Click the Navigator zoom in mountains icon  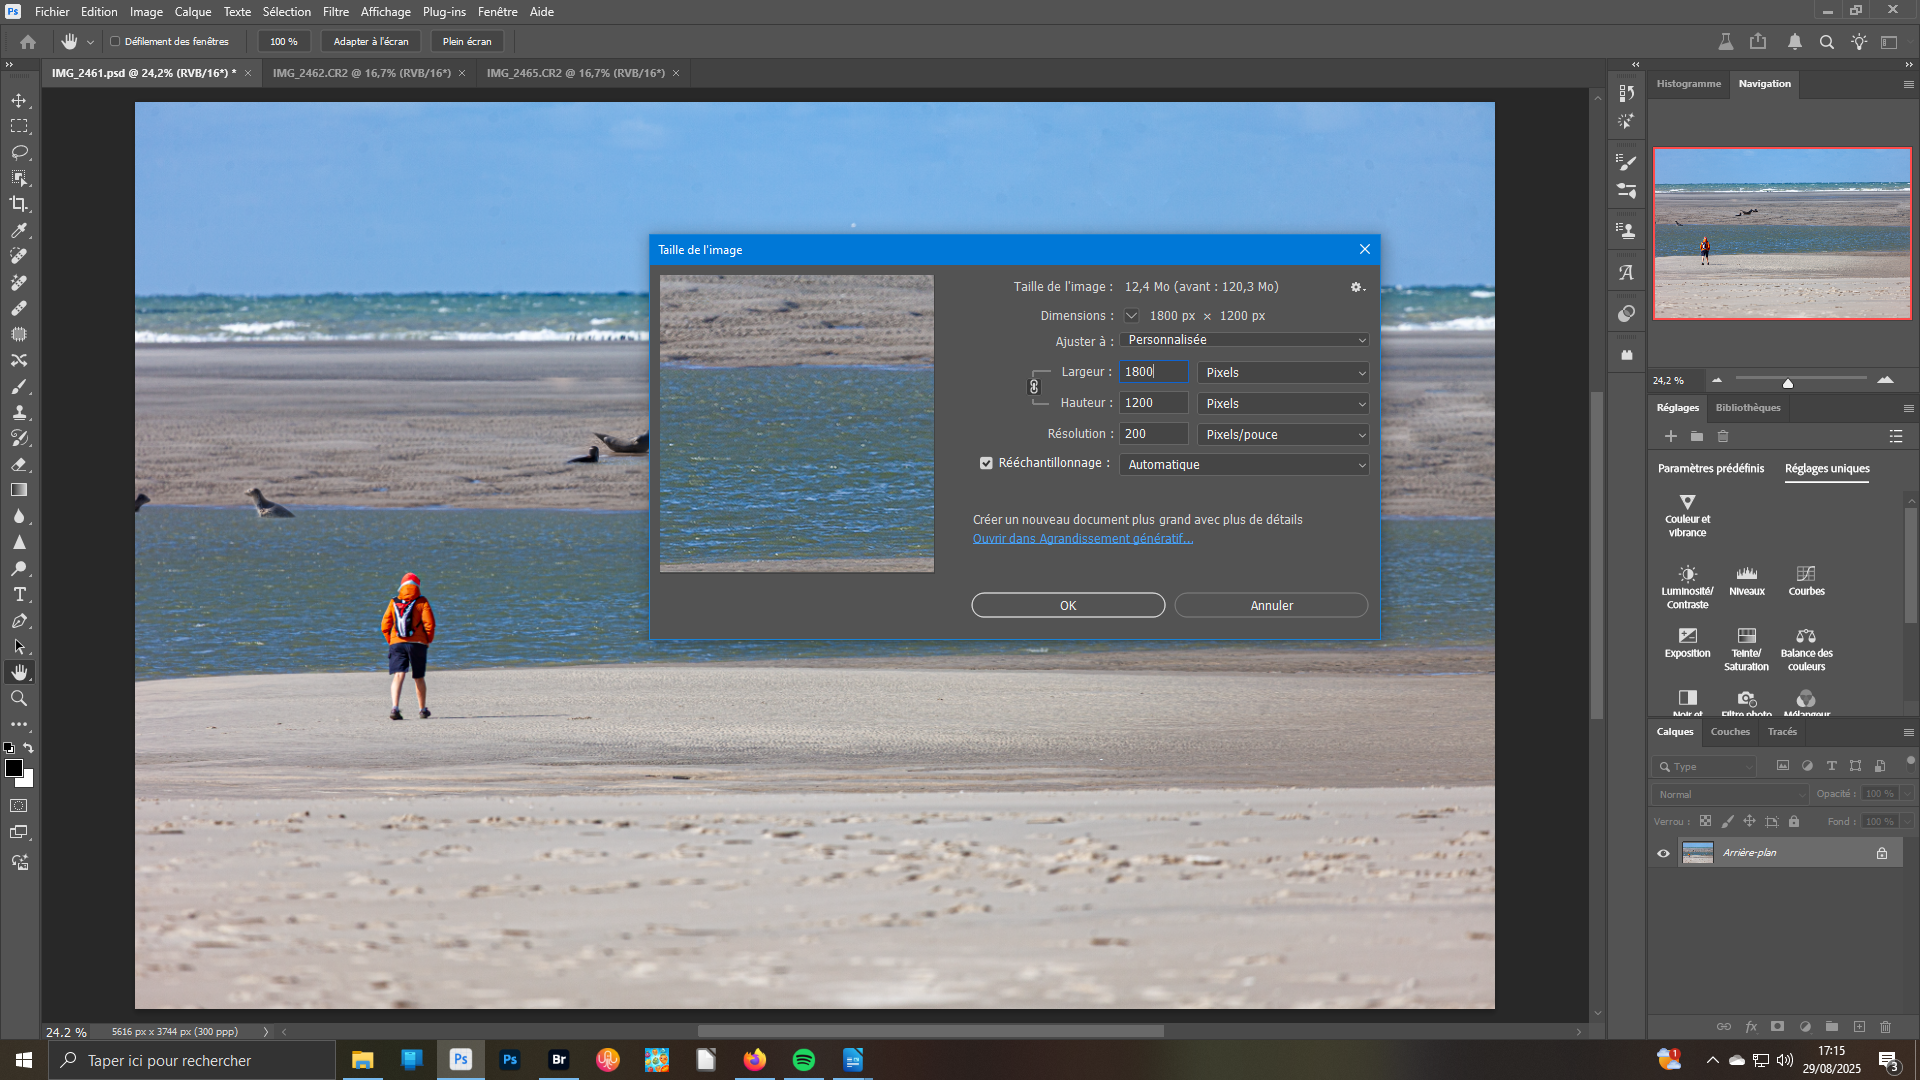1885,380
